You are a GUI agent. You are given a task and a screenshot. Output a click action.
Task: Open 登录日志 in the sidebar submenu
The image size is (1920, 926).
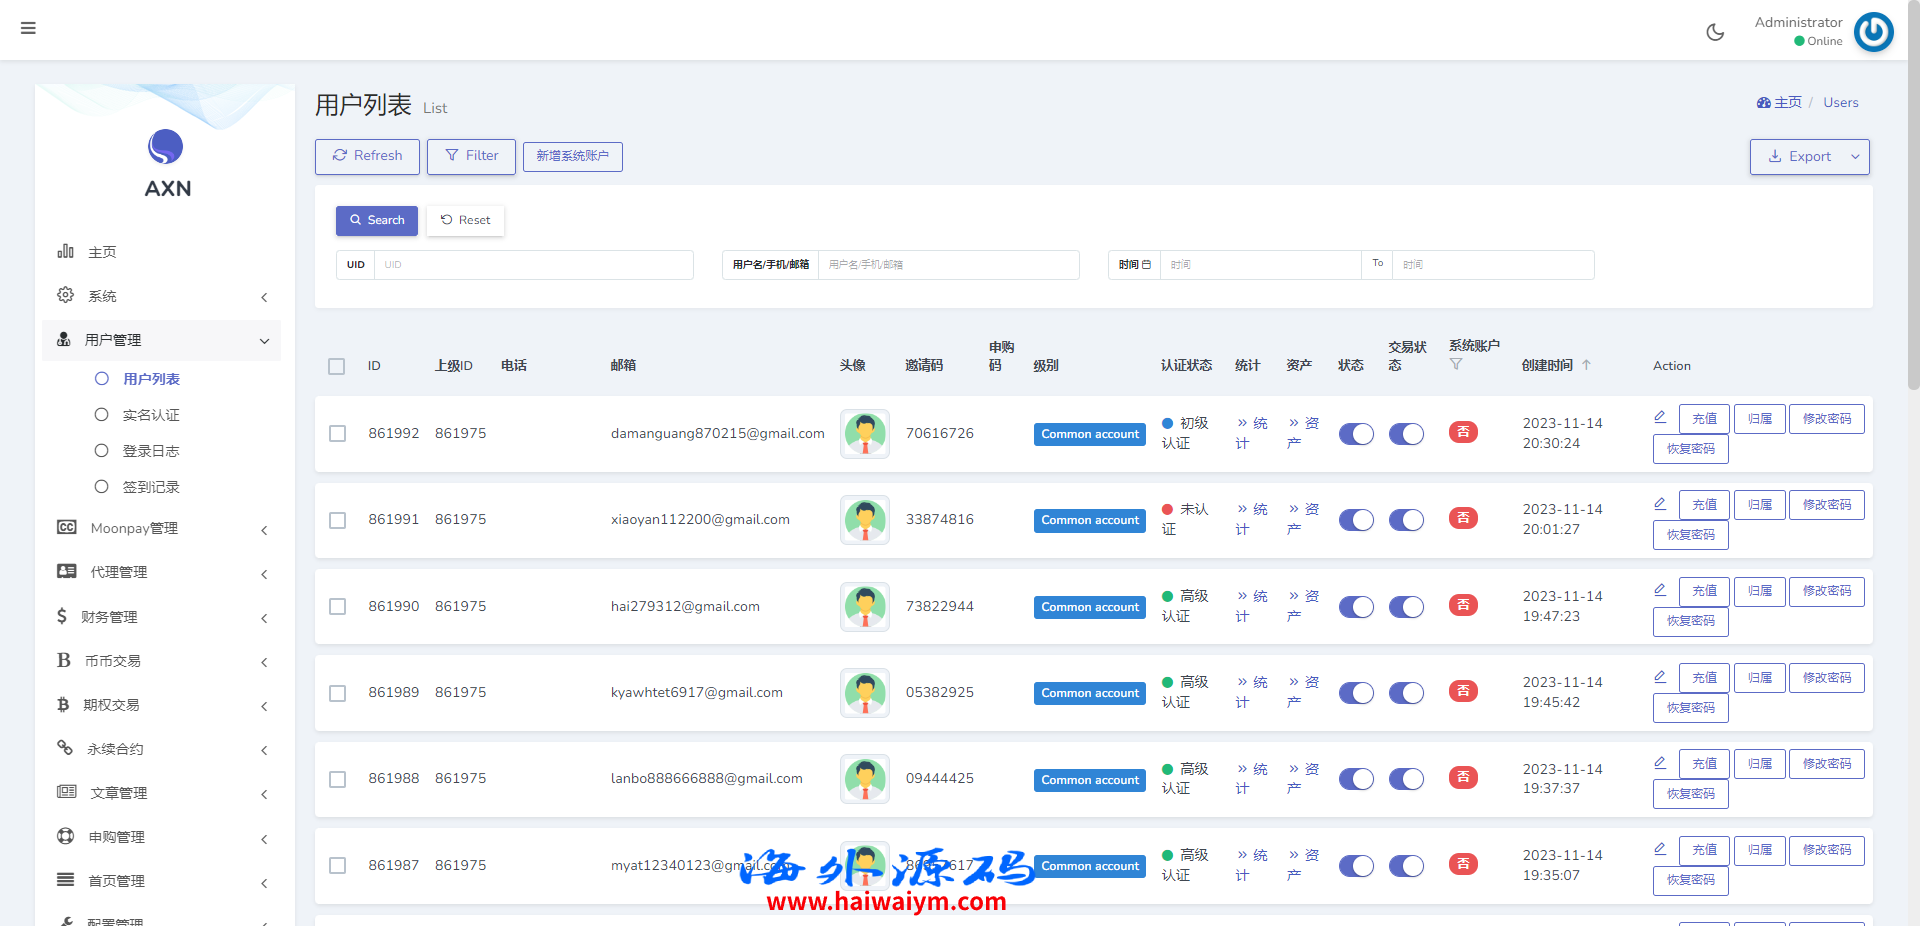(150, 451)
